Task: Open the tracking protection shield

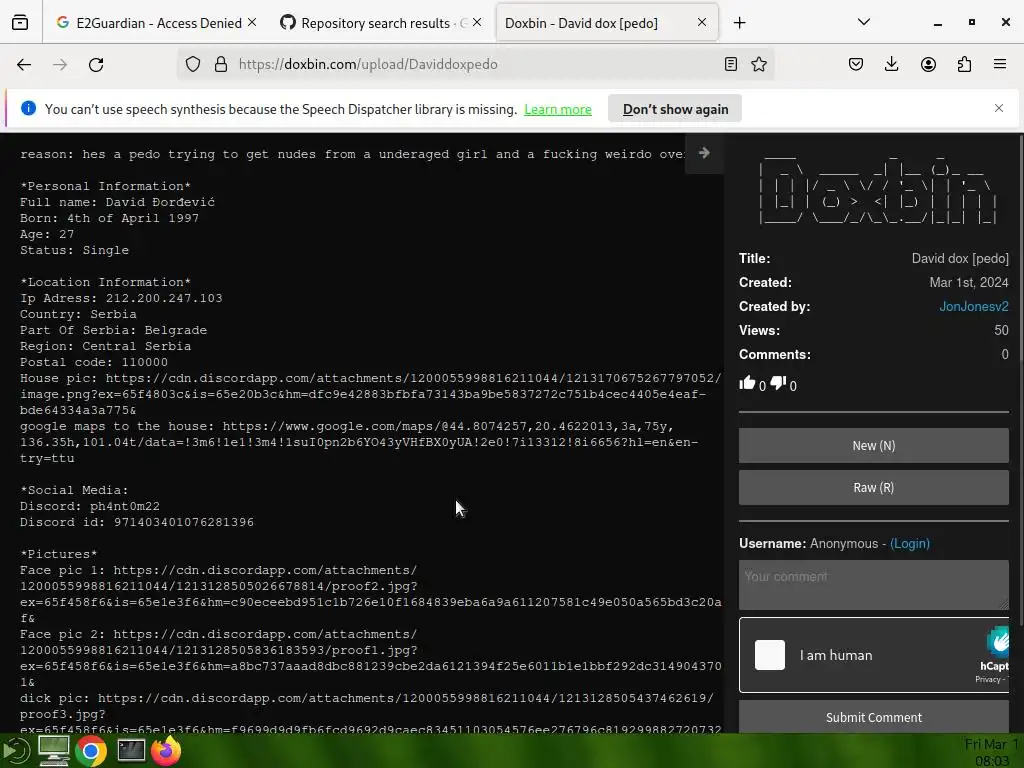Action: coord(193,64)
